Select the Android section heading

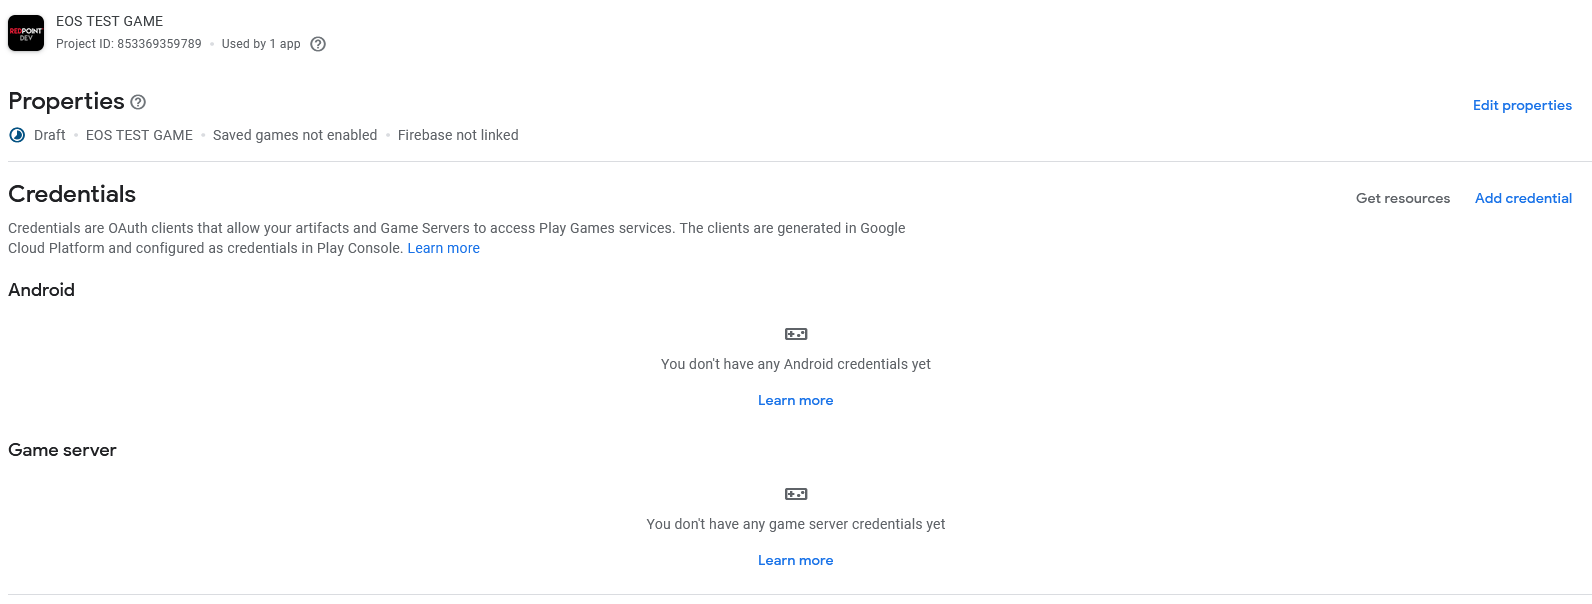point(41,290)
